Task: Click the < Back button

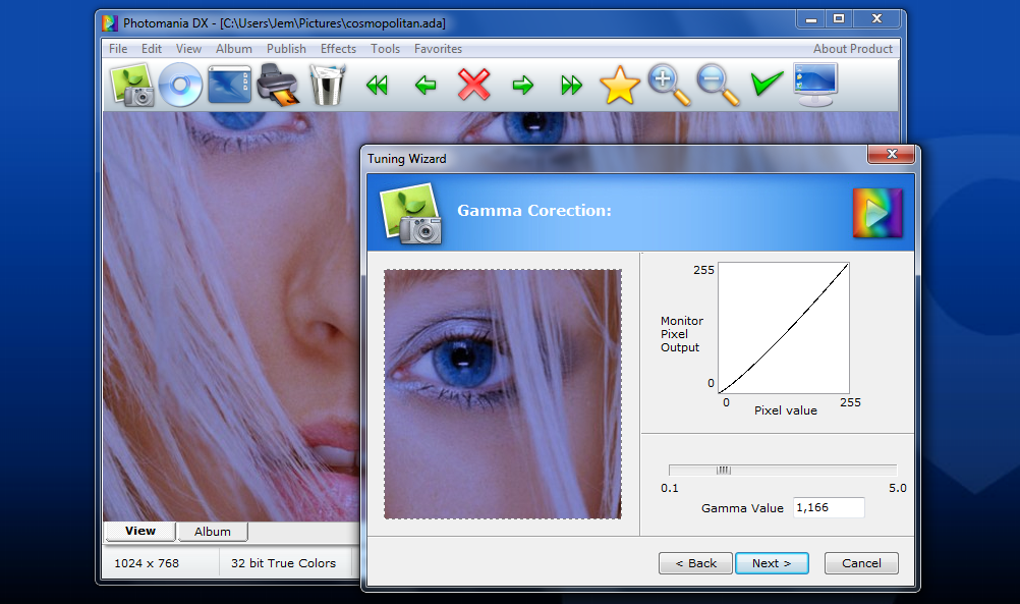Action: 695,563
